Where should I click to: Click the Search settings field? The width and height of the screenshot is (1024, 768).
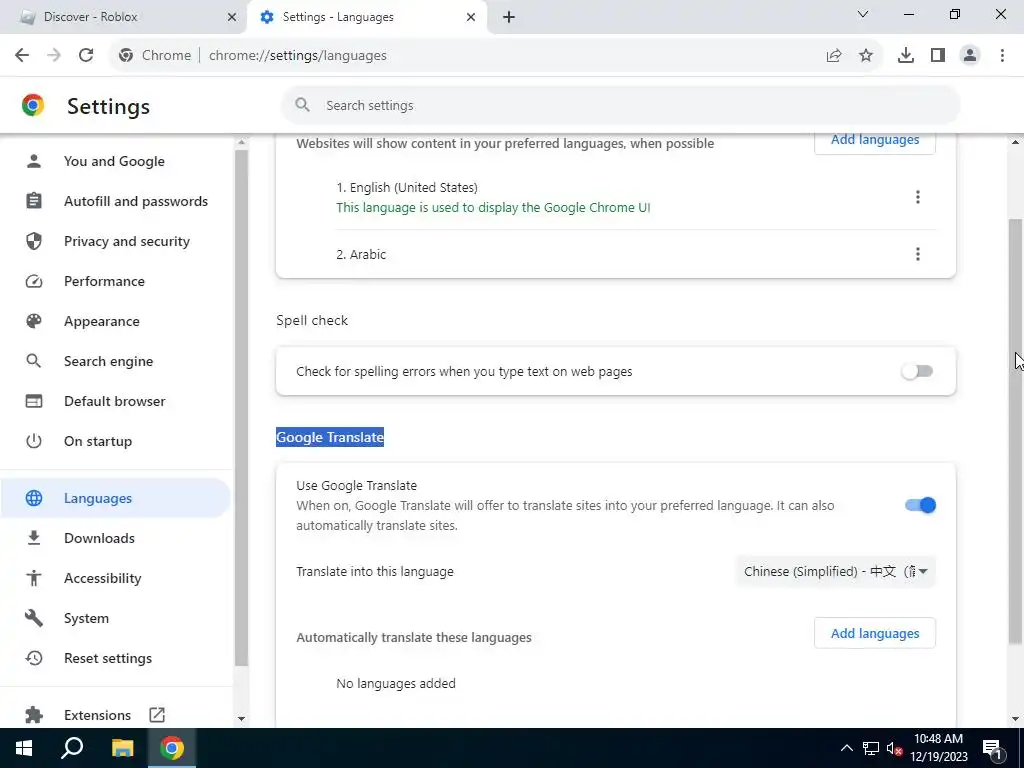[620, 105]
